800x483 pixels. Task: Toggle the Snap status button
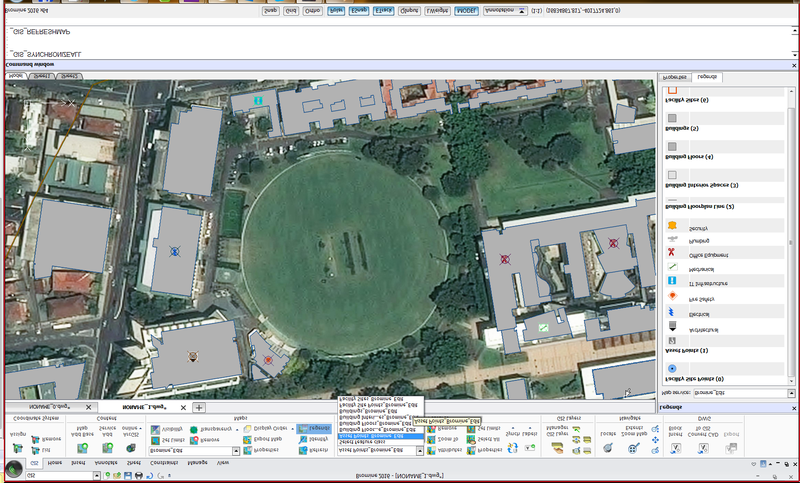[270, 10]
